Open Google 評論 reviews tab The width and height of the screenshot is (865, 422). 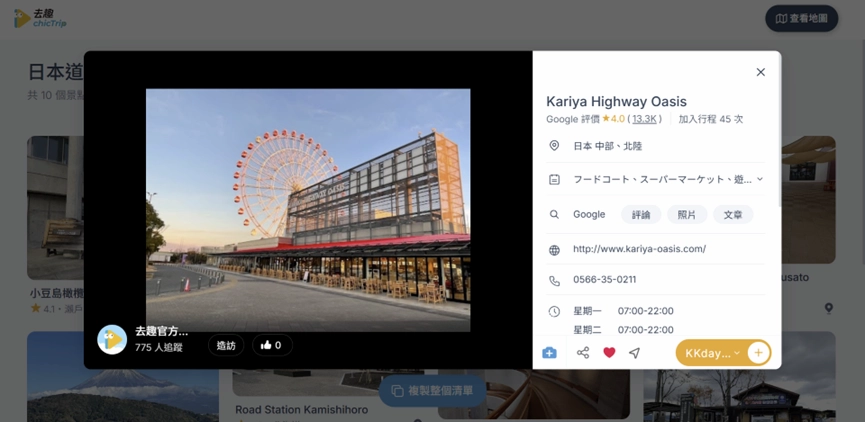[641, 215]
